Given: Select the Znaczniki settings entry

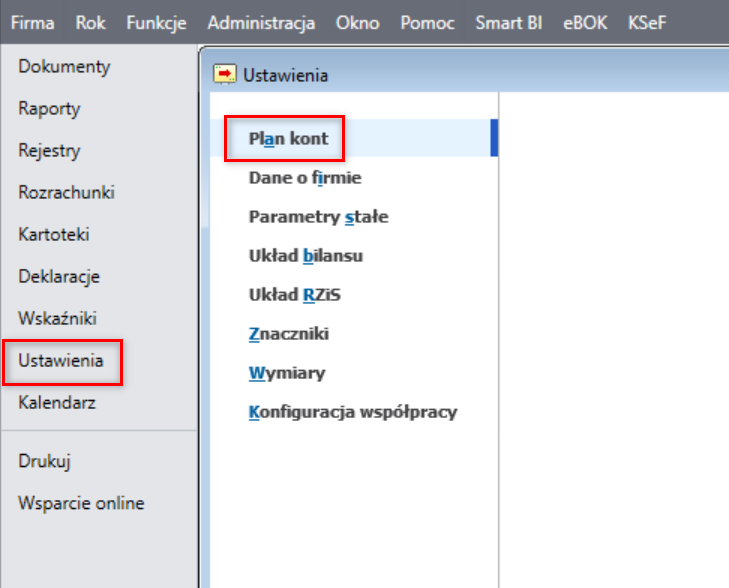Looking at the screenshot, I should coord(288,334).
